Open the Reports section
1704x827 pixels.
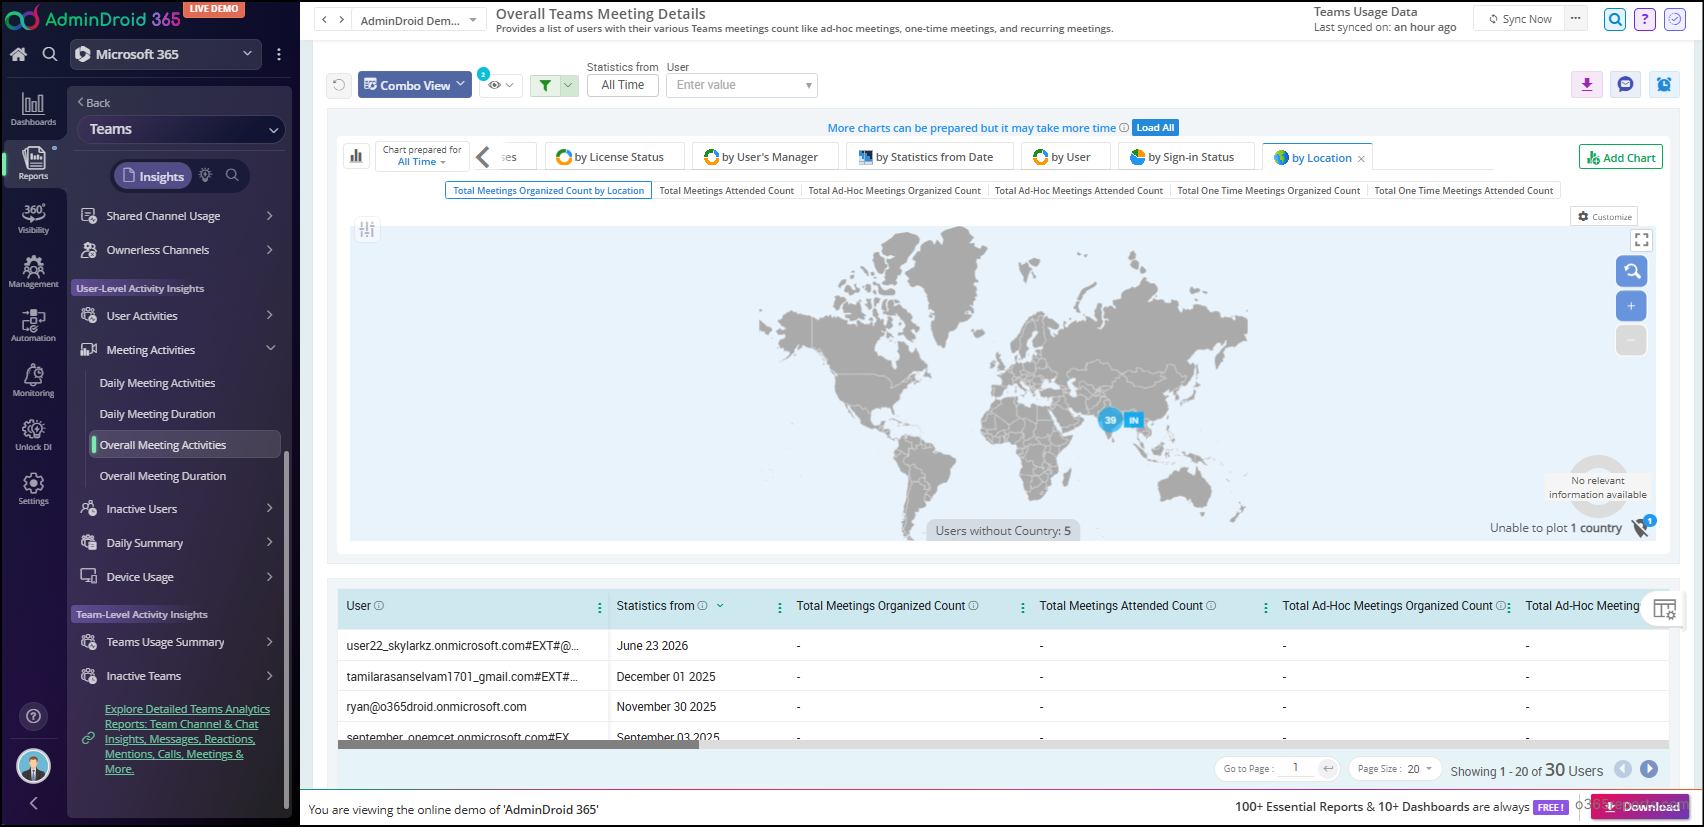coord(33,163)
